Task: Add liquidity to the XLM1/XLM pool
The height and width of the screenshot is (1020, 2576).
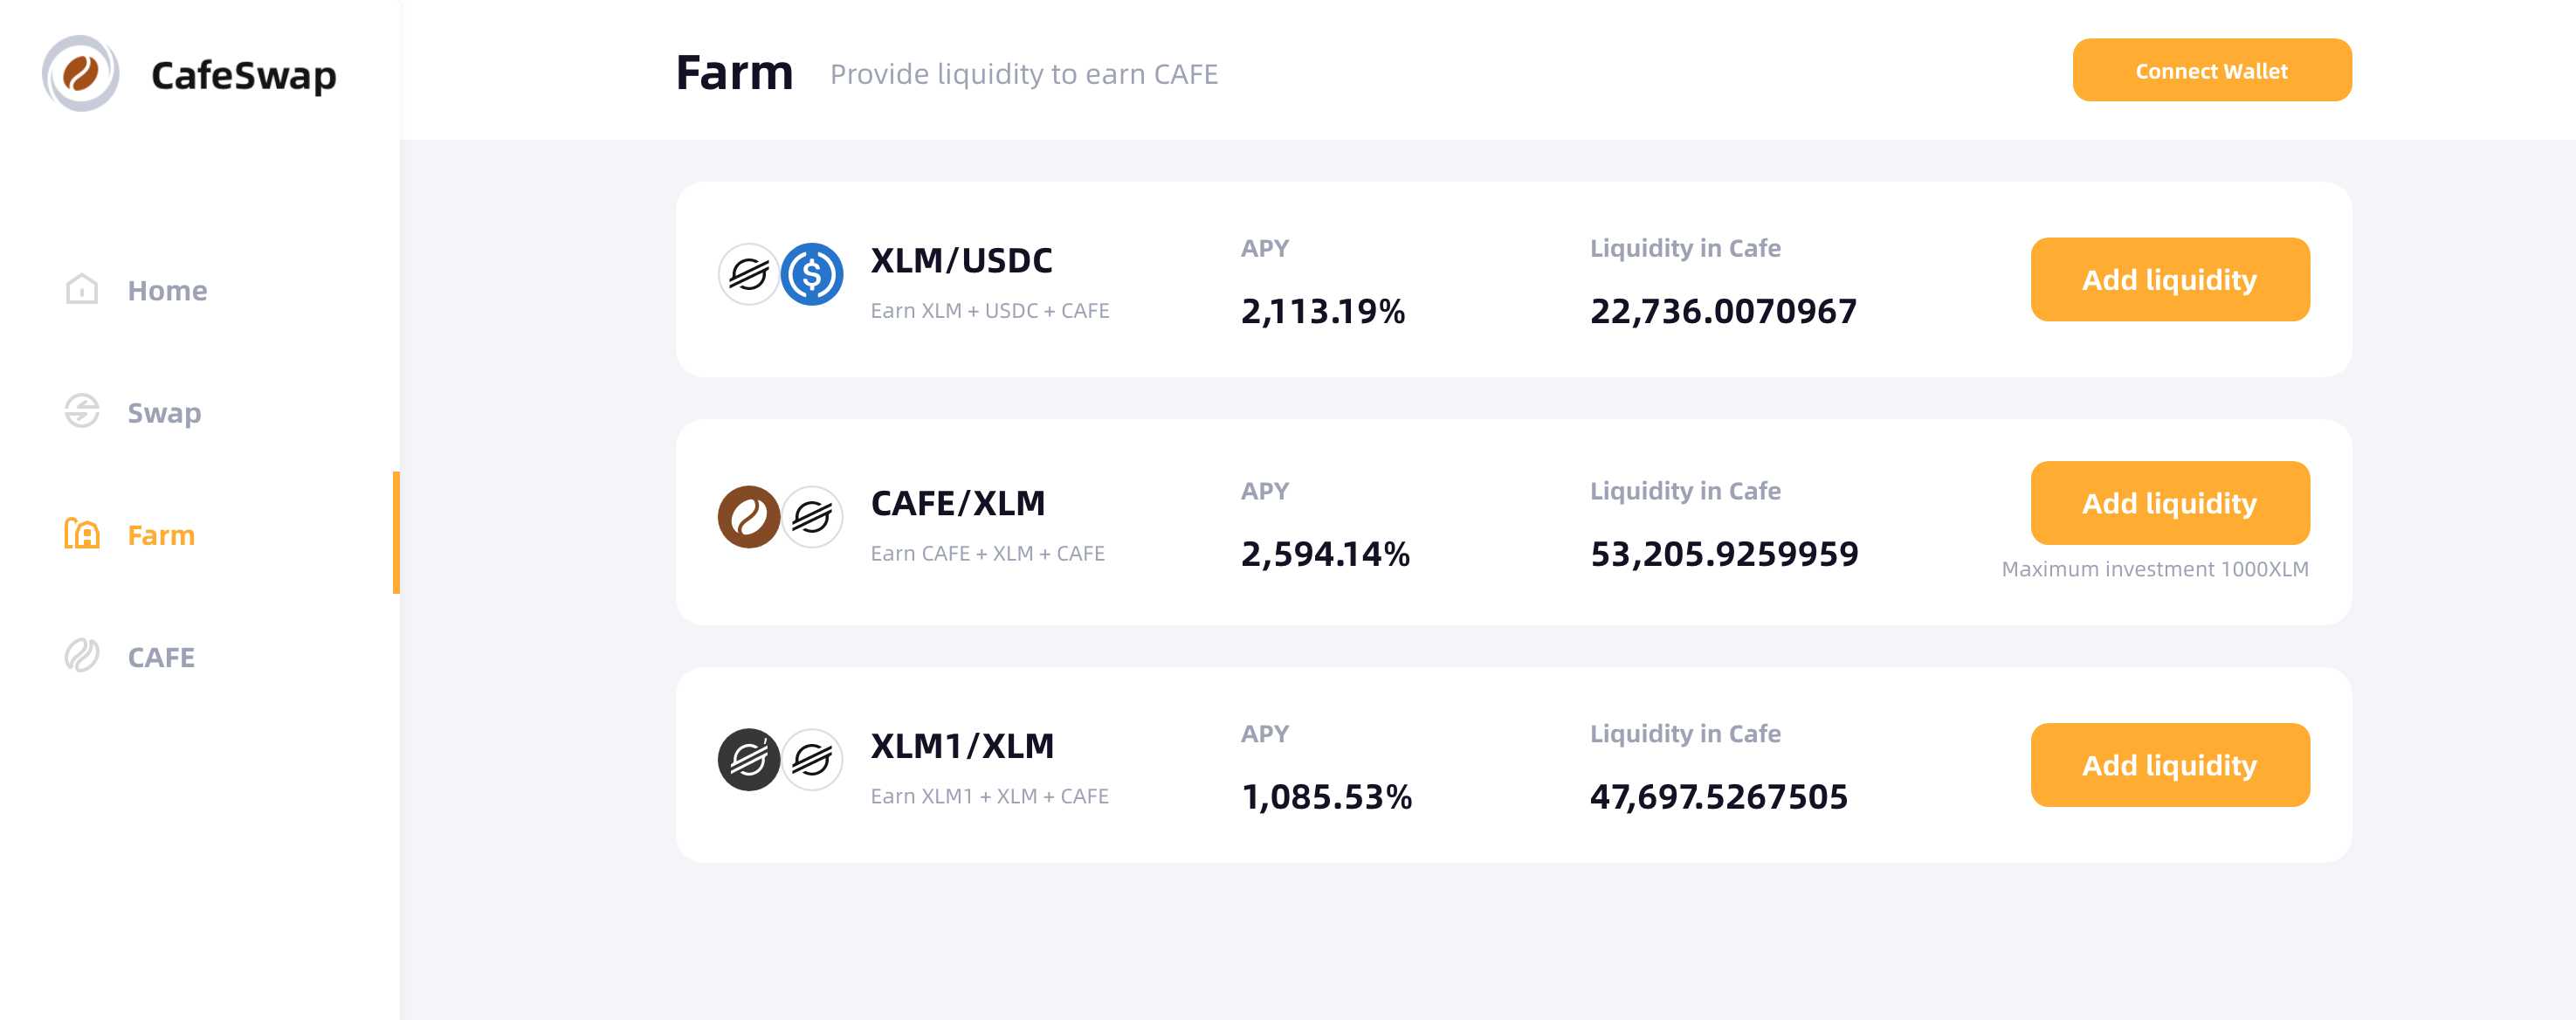Action: coord(2169,765)
